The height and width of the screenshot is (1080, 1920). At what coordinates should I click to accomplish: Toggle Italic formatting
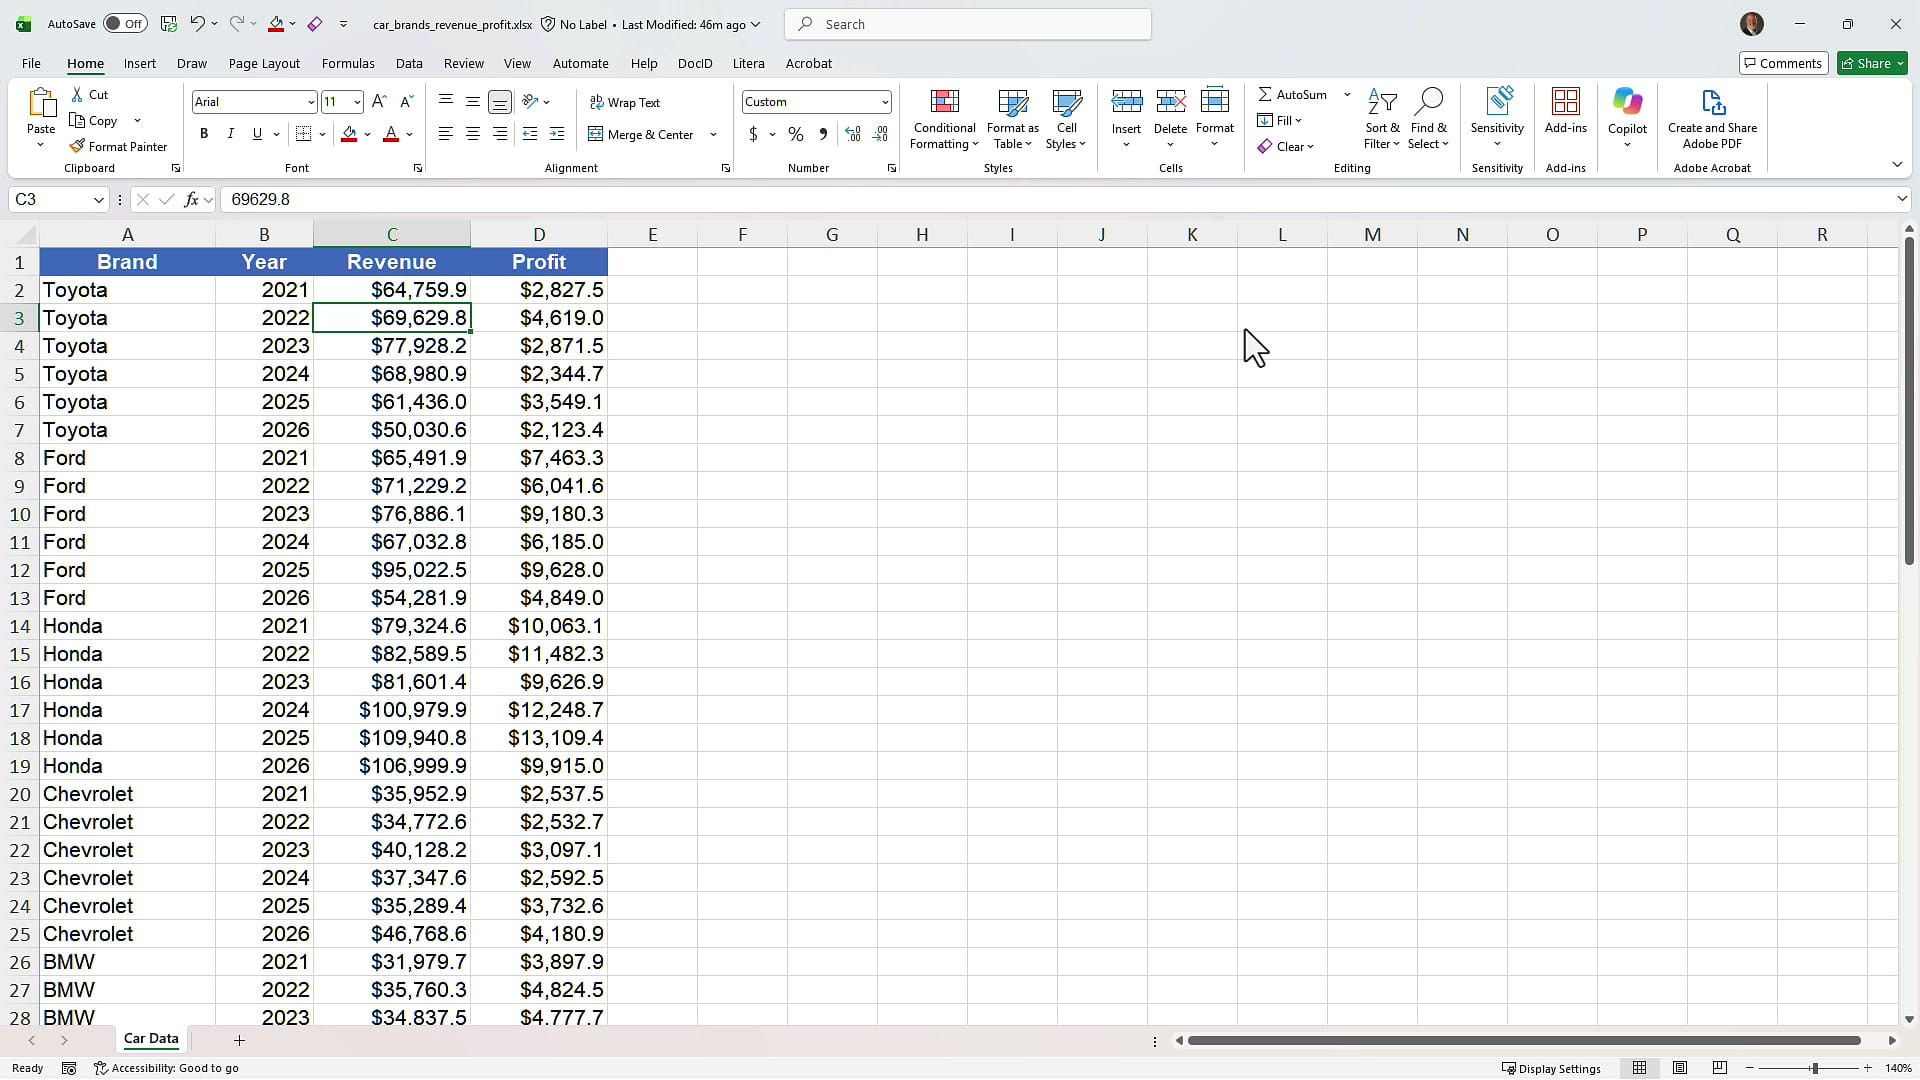(230, 134)
